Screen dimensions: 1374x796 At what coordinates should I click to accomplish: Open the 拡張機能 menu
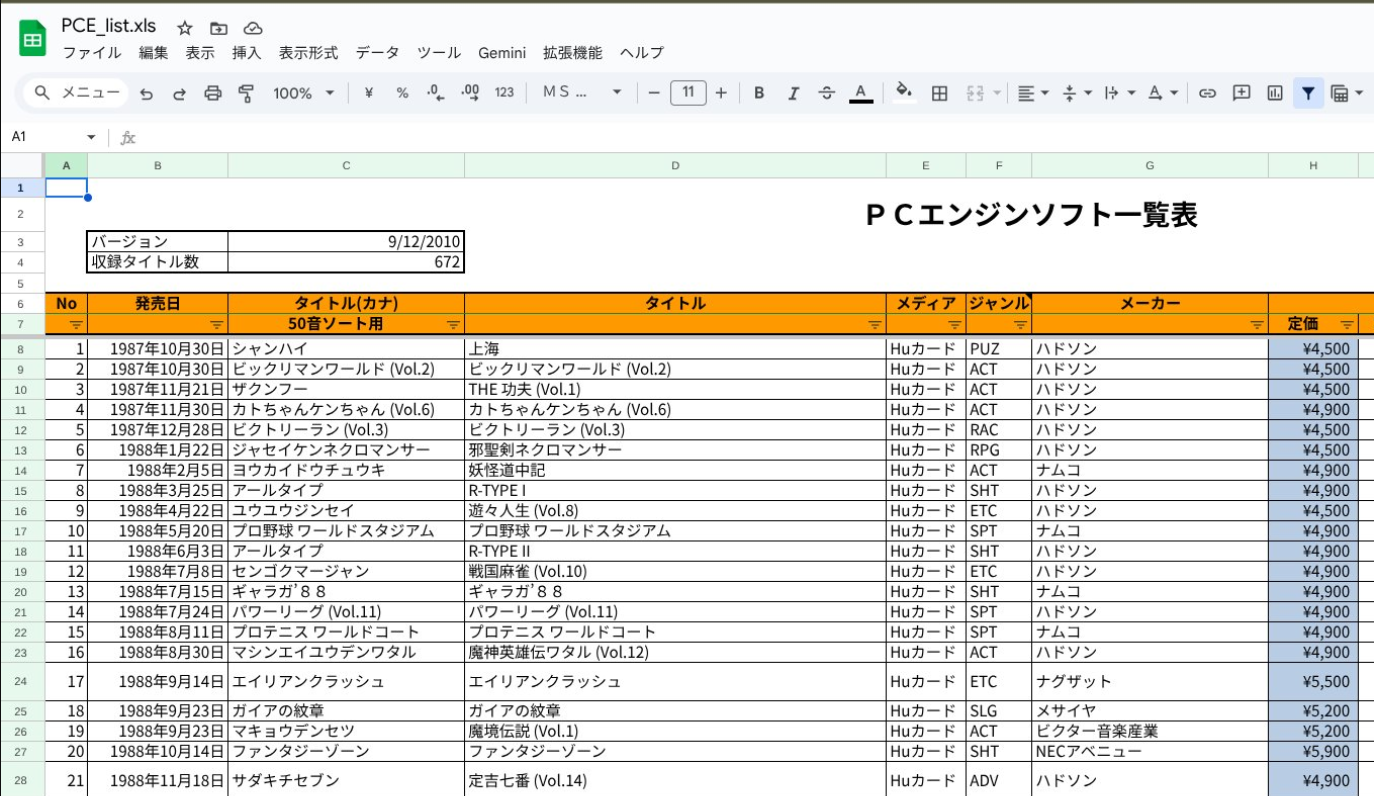pos(572,53)
